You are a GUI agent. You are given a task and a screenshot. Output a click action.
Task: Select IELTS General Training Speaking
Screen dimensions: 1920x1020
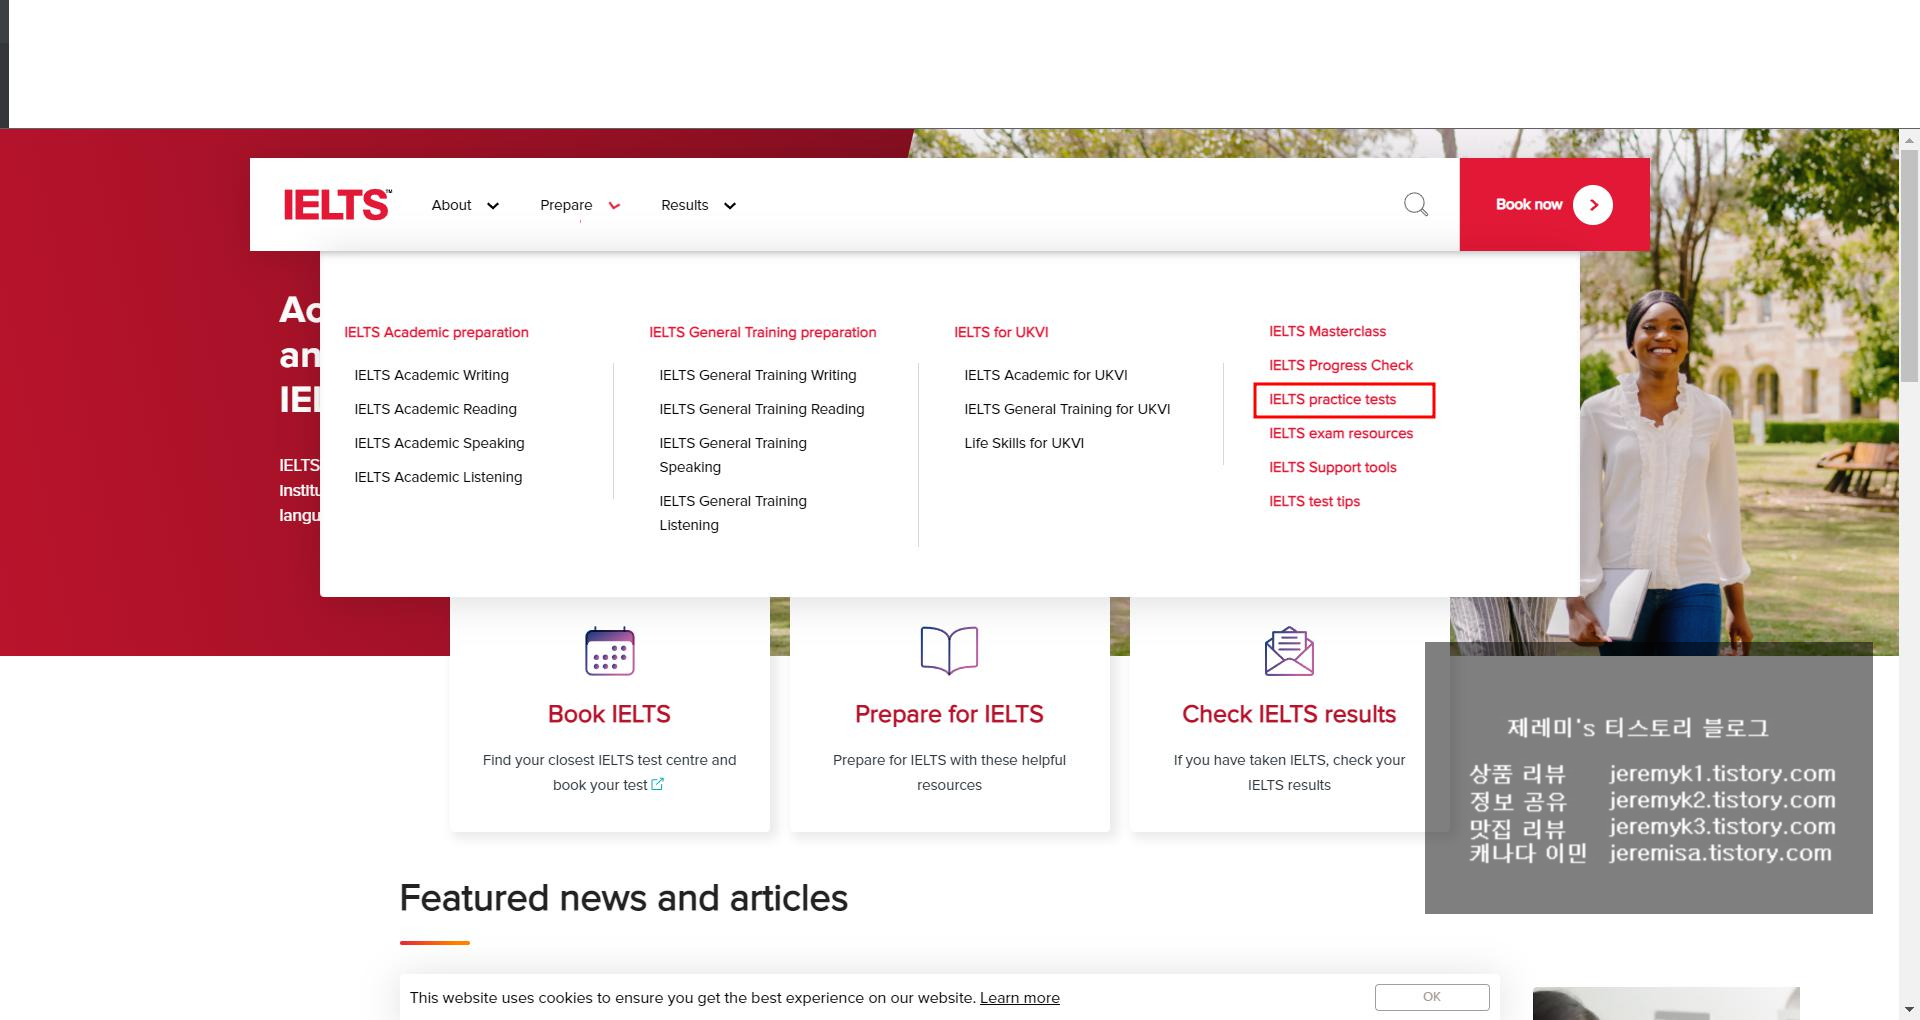pyautogui.click(x=732, y=455)
